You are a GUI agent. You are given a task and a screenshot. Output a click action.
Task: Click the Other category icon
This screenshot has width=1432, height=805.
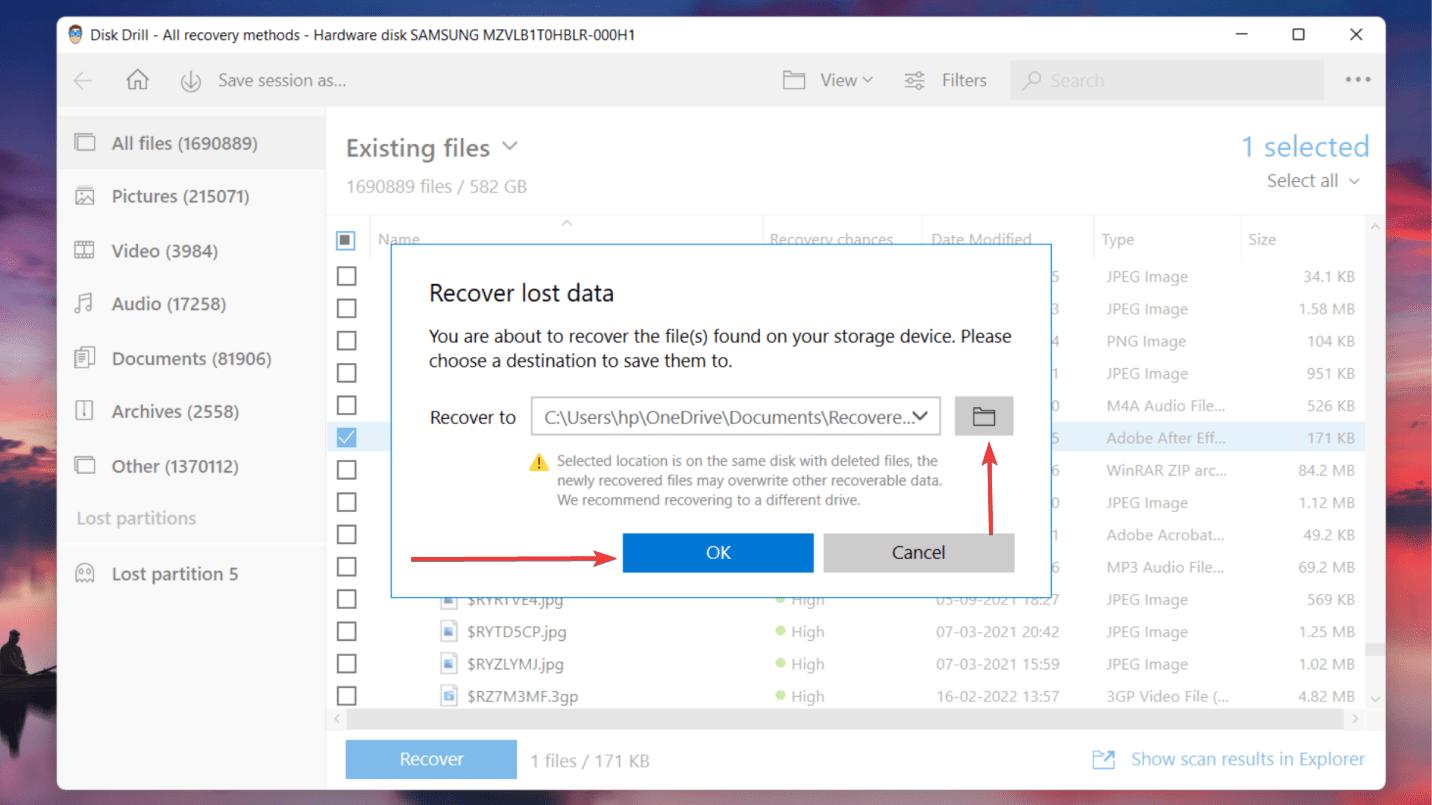85,465
